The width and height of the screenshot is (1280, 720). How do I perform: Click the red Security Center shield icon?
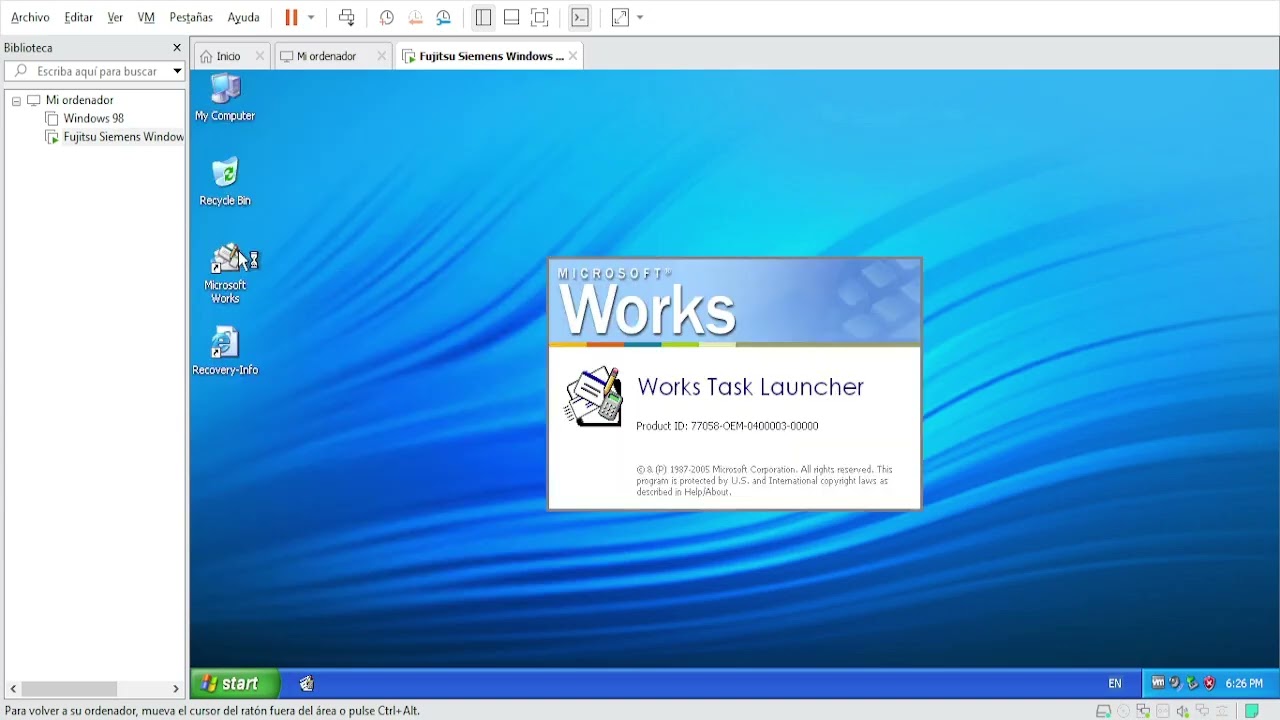1209,684
